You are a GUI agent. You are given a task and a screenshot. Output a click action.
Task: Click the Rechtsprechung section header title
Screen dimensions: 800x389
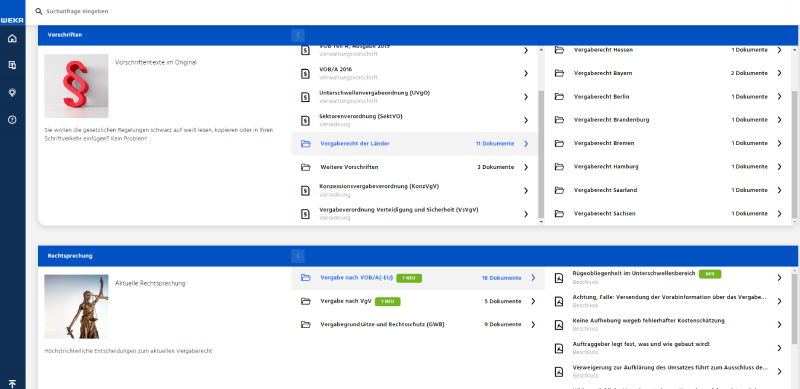click(x=70, y=256)
